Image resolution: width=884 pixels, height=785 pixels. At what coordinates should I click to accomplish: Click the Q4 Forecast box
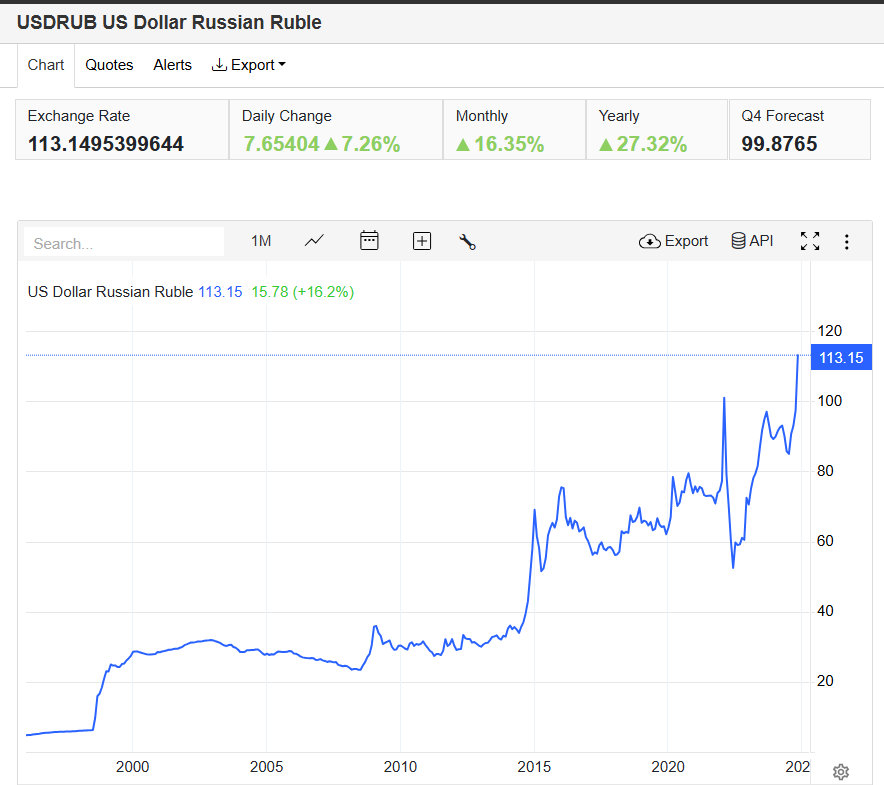click(x=799, y=130)
